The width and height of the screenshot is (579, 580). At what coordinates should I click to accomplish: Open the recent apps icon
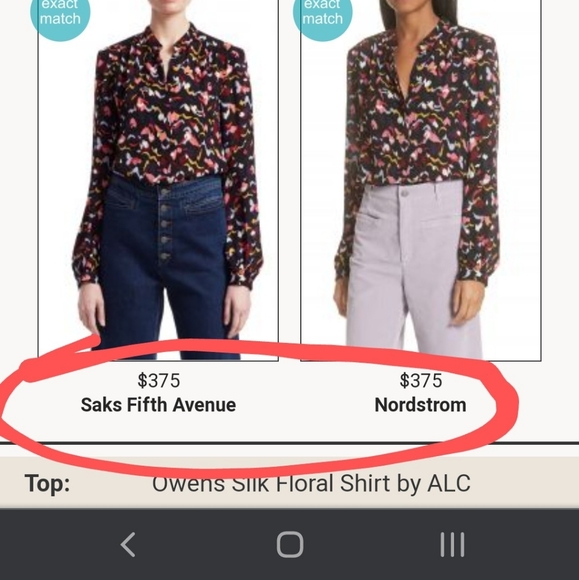[x=452, y=544]
